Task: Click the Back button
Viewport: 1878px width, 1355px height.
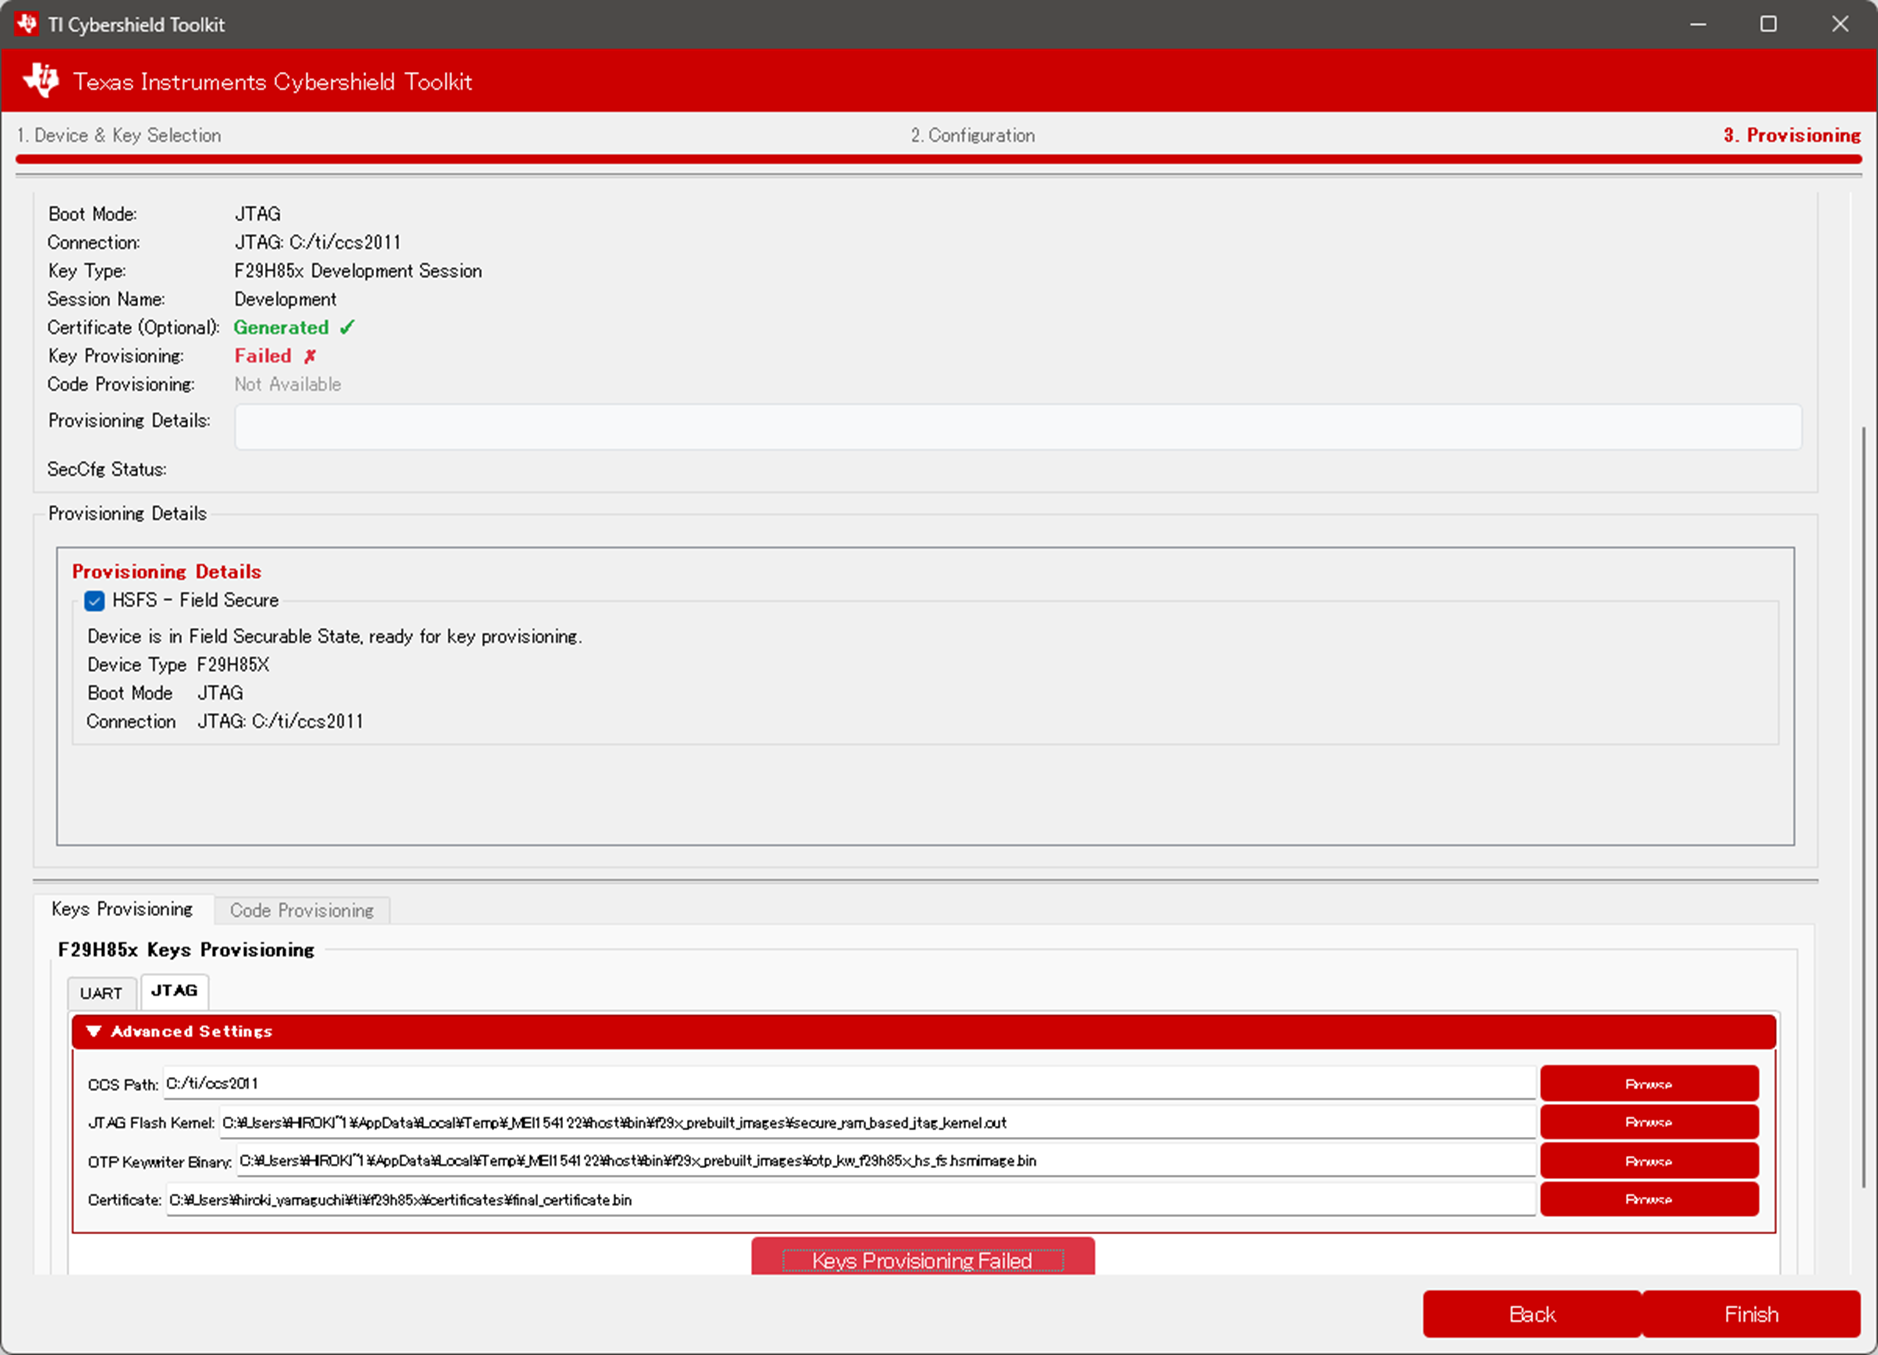Action: tap(1532, 1314)
